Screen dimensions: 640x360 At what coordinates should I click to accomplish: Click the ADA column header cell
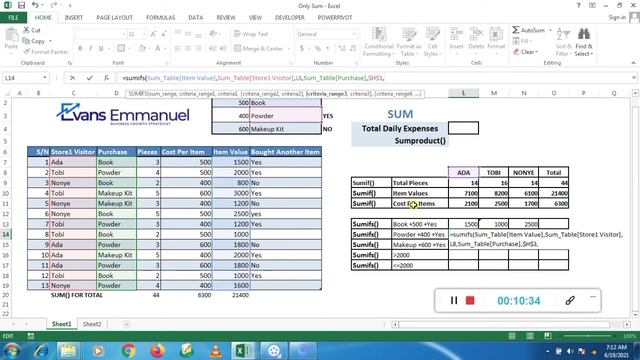463,172
